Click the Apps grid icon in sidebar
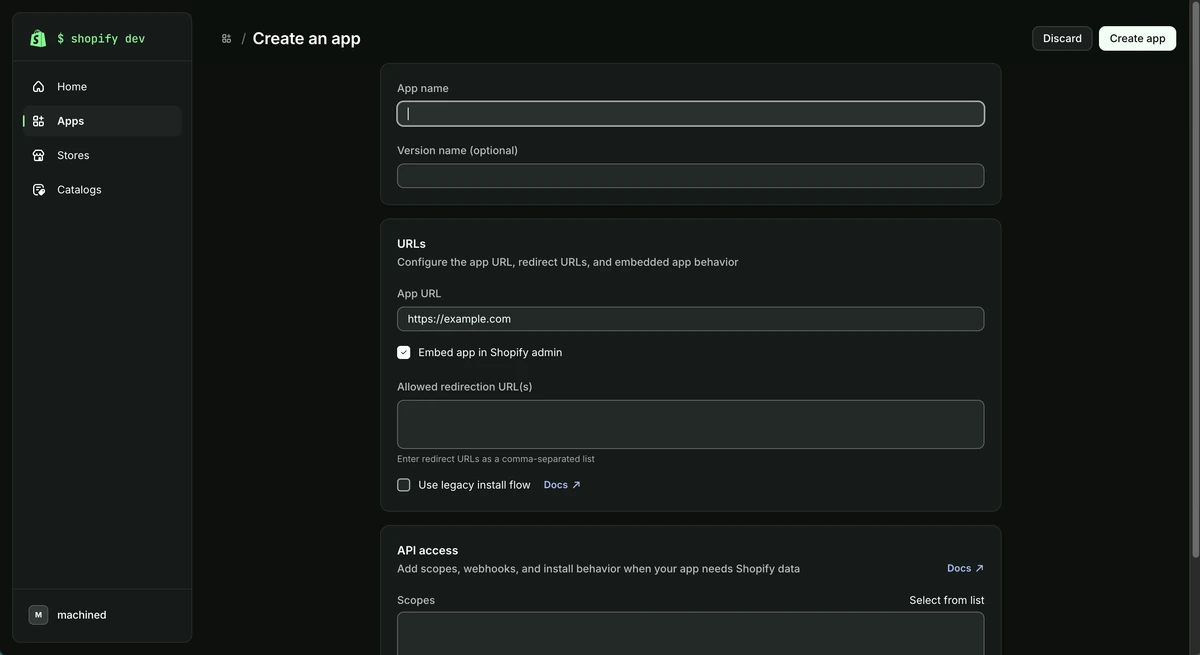Viewport: 1200px width, 655px height. pos(38,121)
